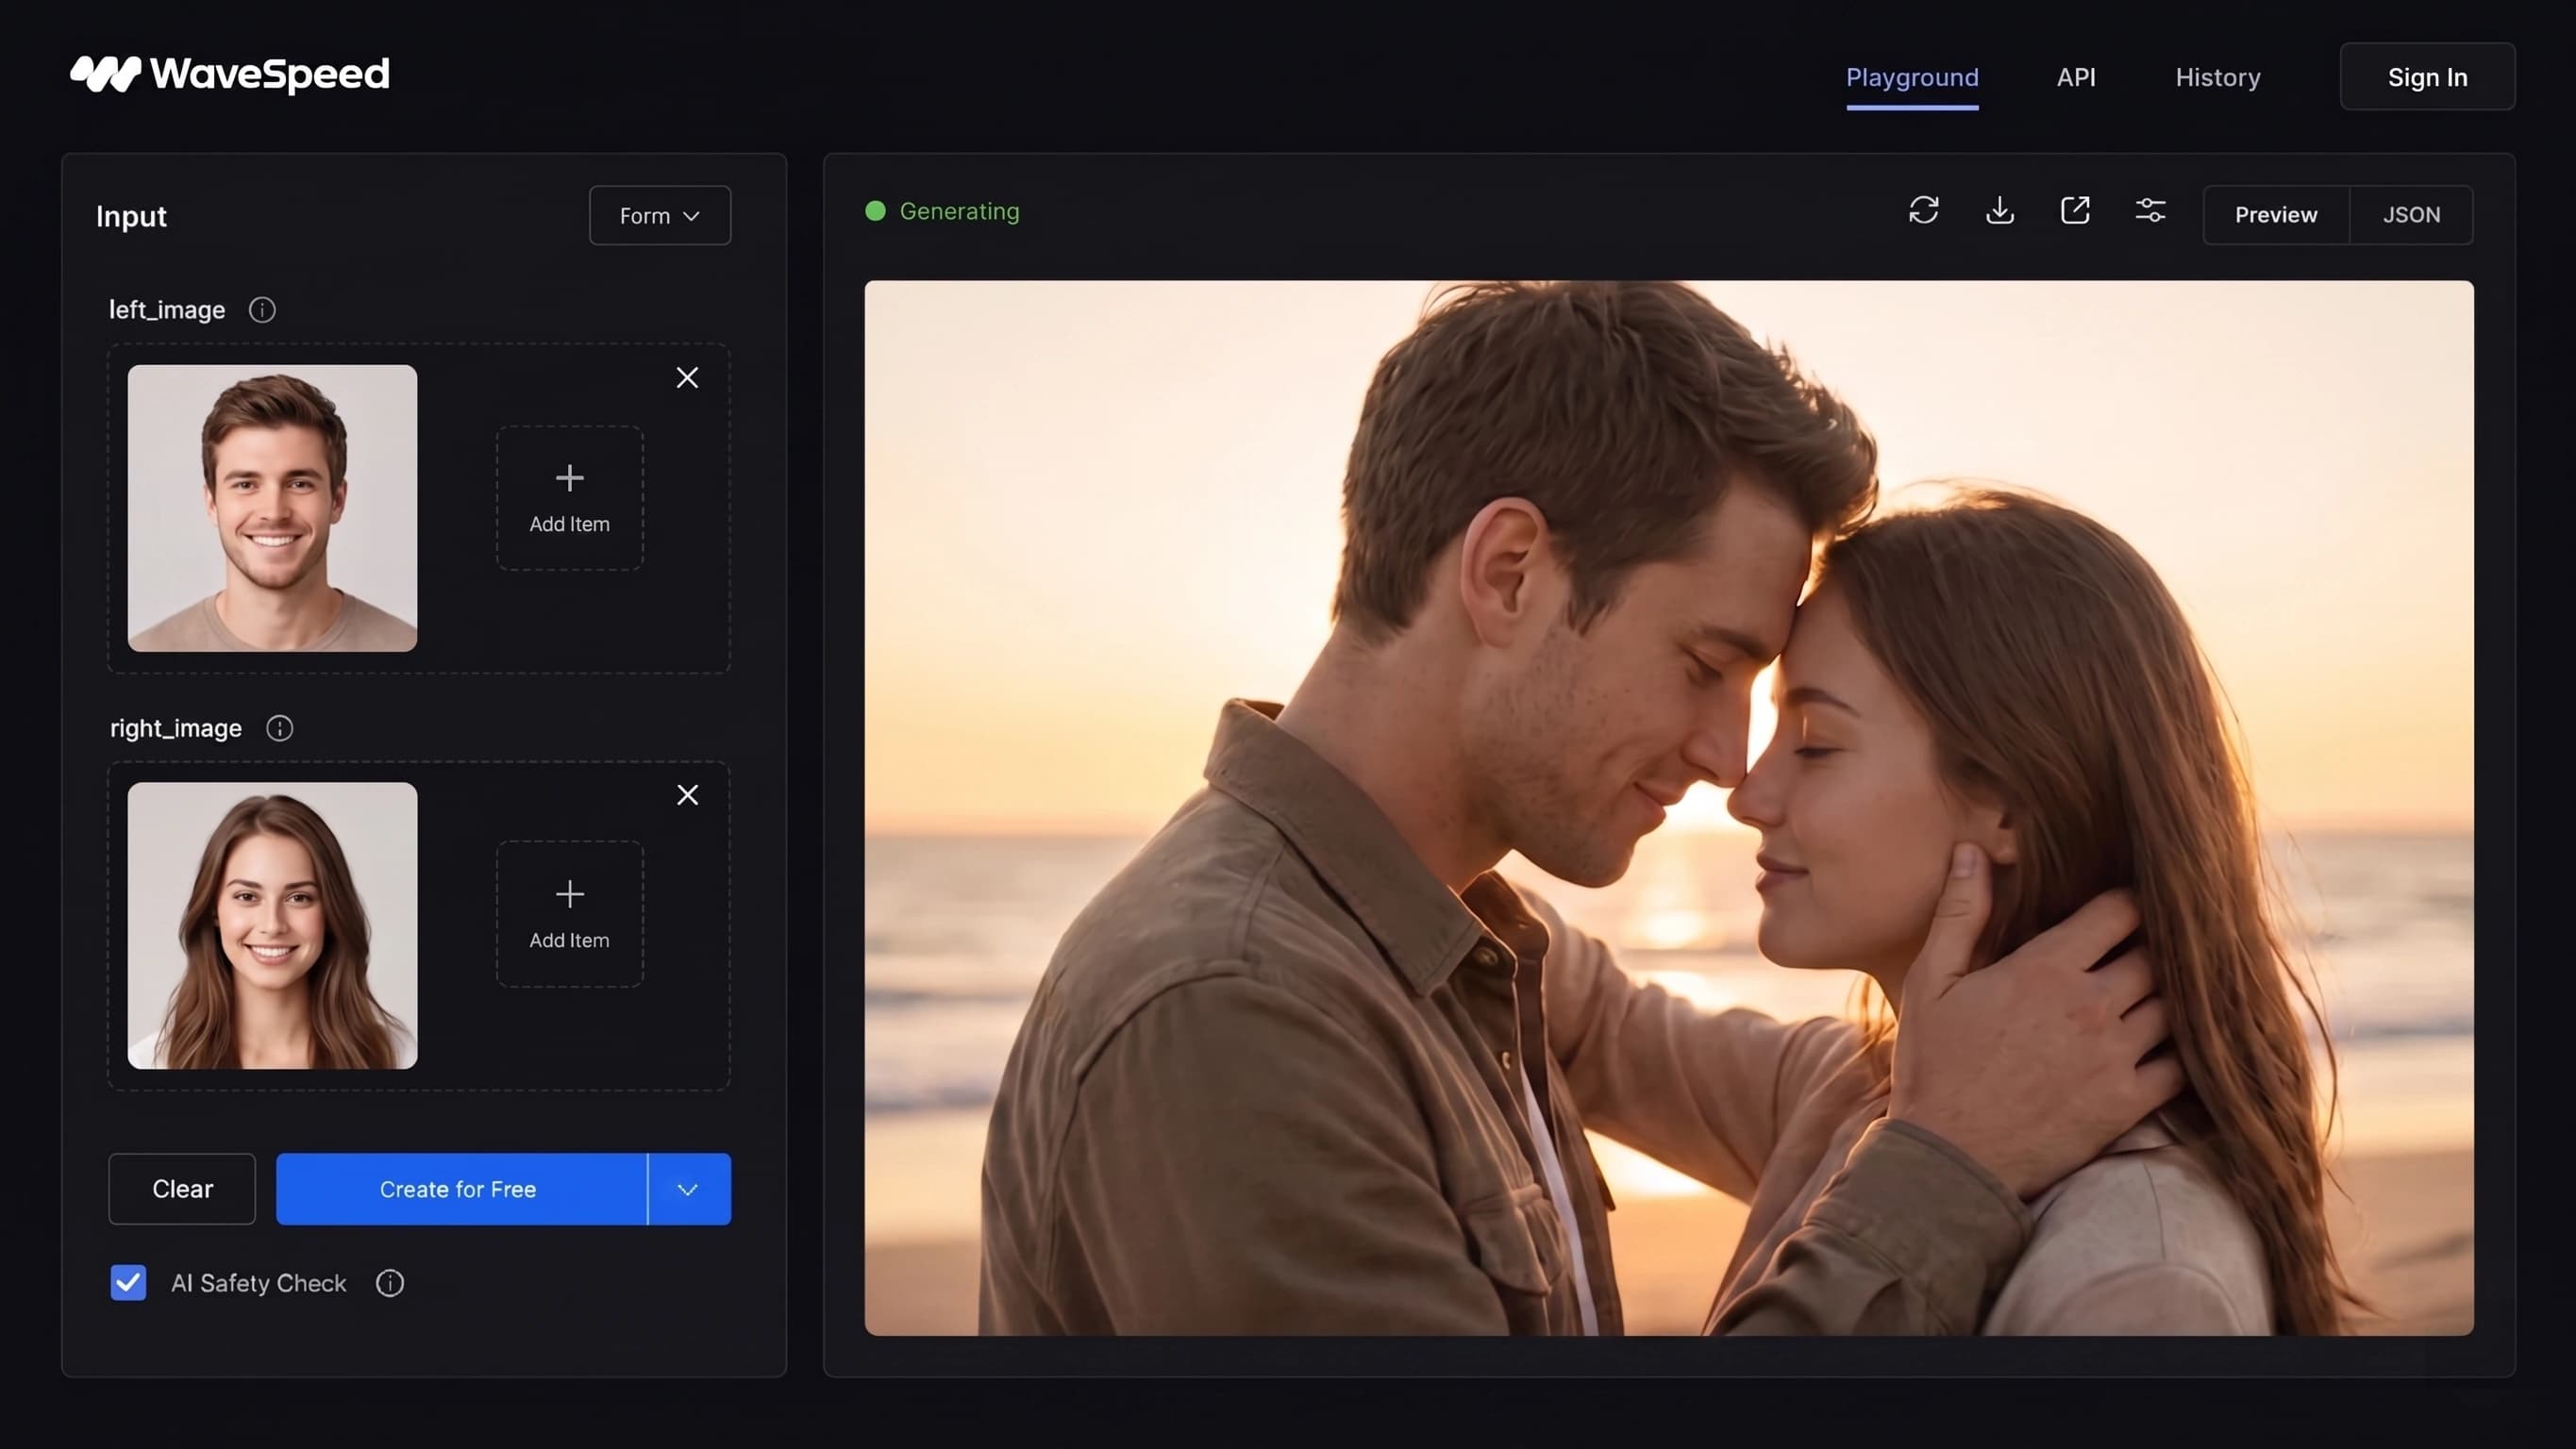Click the Sign In button
This screenshot has height=1449, width=2576.
tap(2427, 77)
